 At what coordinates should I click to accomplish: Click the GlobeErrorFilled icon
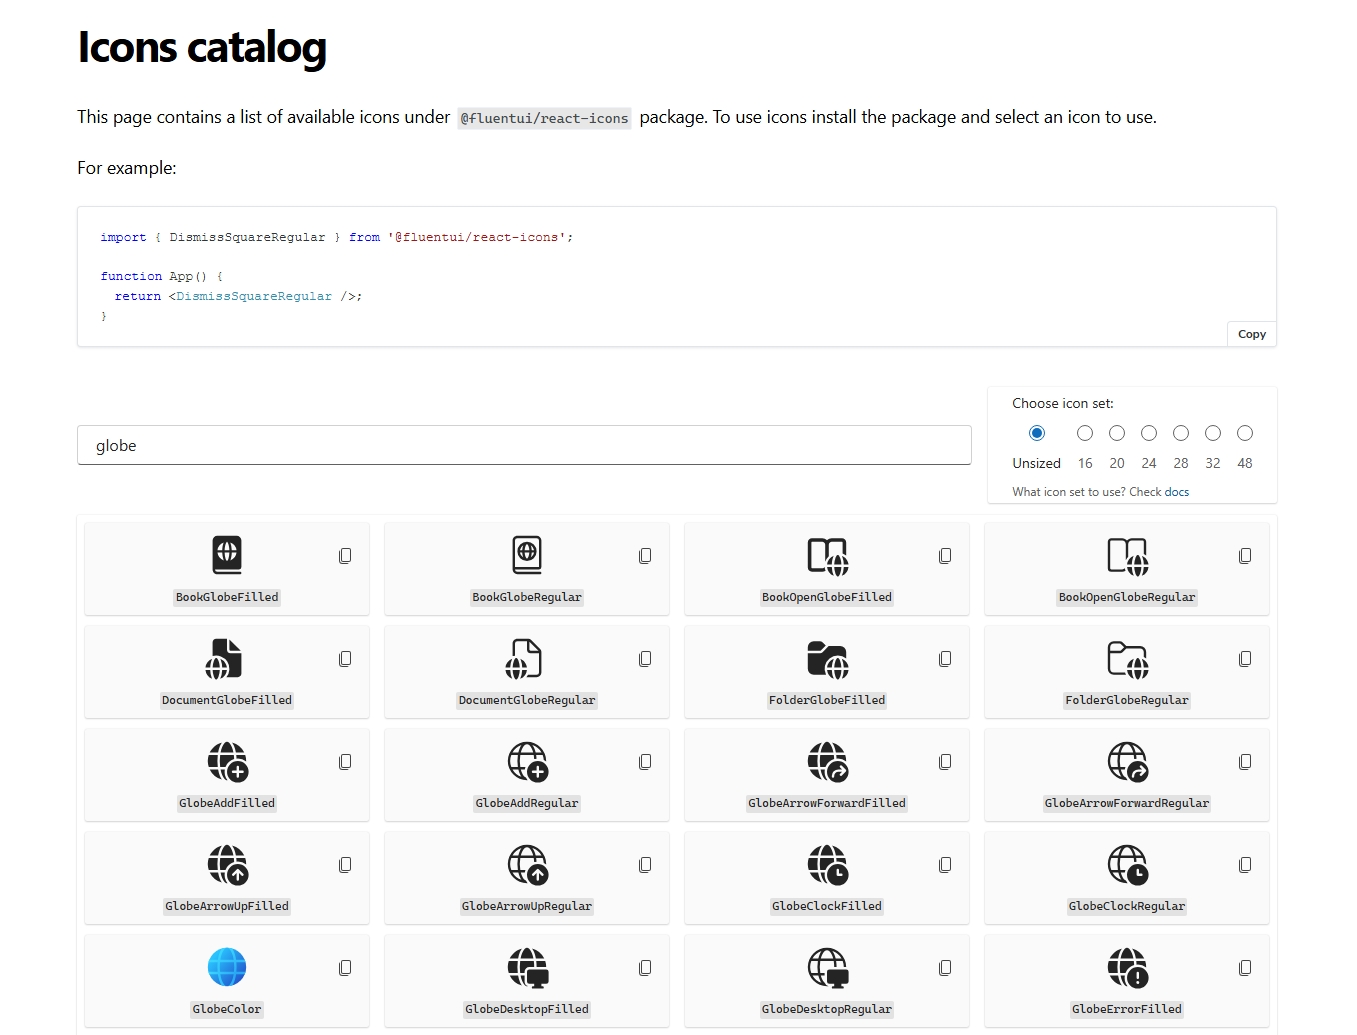(x=1126, y=969)
